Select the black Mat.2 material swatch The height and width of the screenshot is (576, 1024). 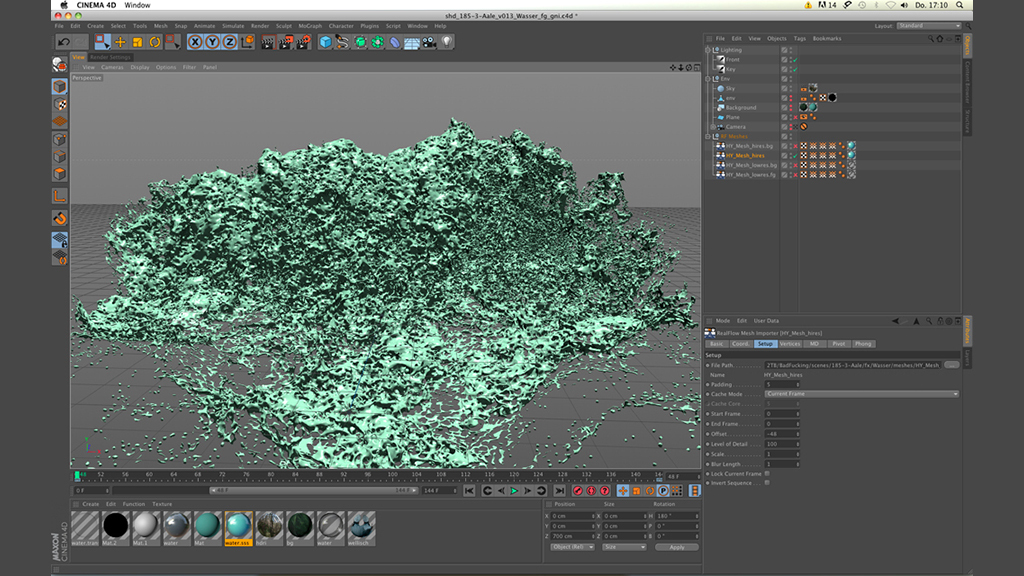(x=115, y=525)
